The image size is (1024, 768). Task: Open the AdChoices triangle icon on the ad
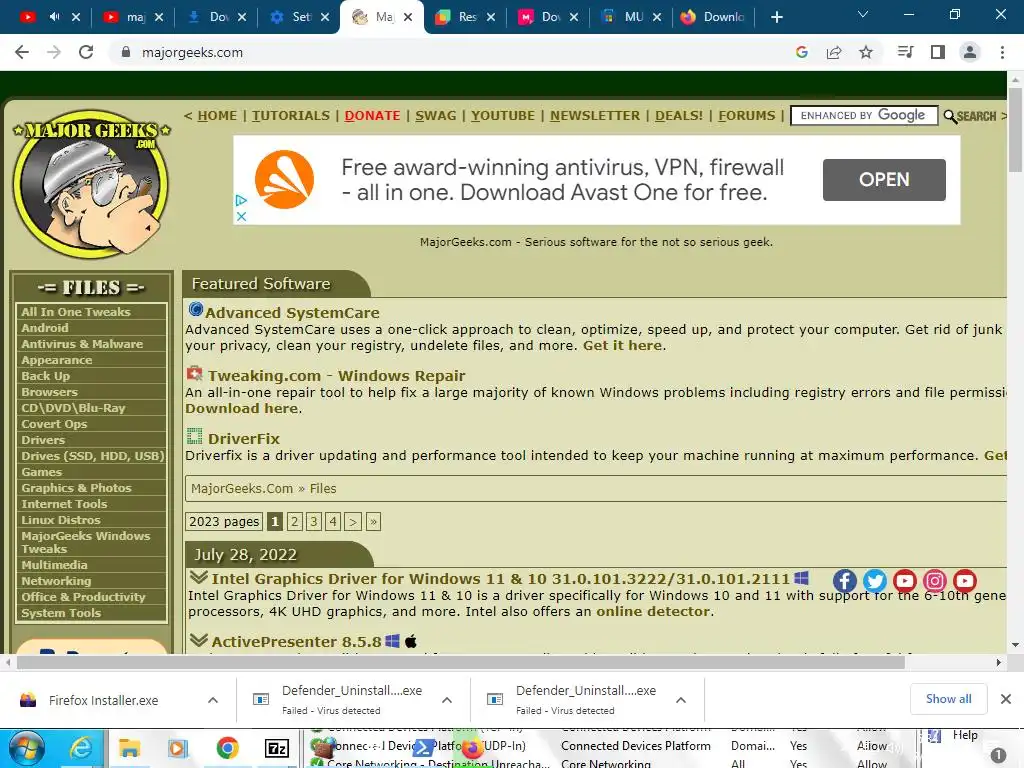click(x=241, y=200)
